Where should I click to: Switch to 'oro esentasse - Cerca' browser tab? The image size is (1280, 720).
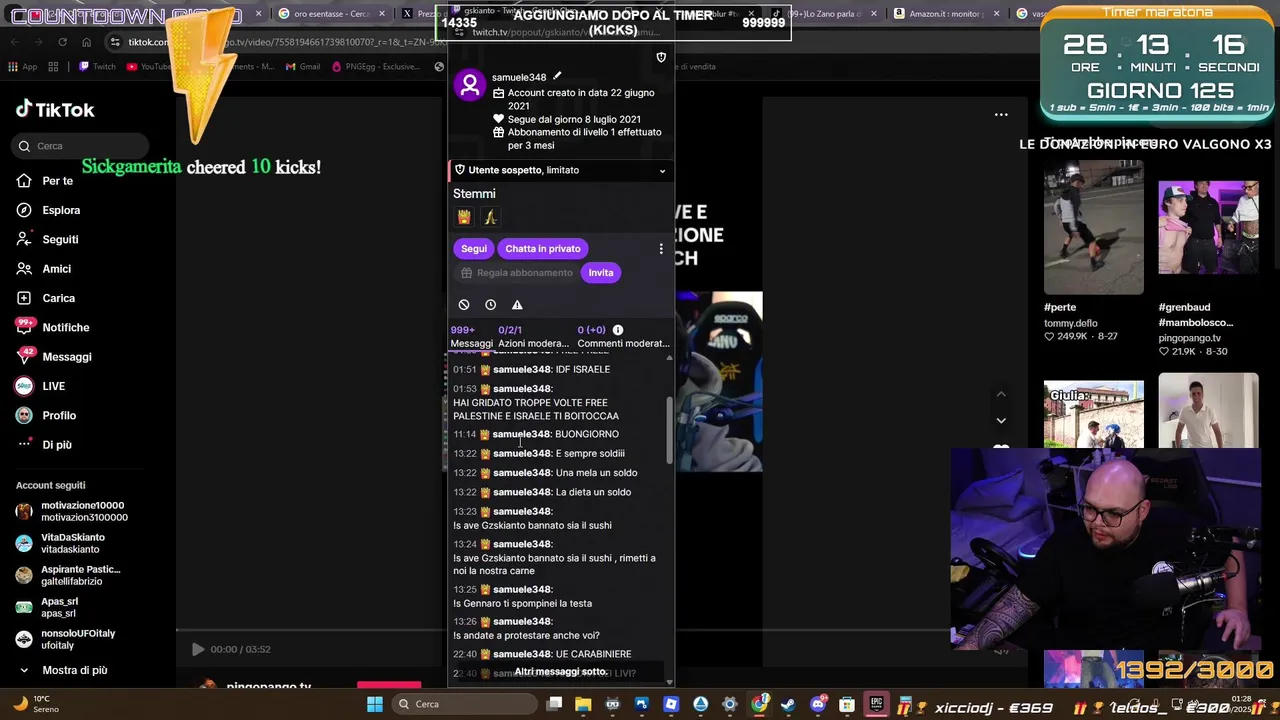[x=332, y=14]
